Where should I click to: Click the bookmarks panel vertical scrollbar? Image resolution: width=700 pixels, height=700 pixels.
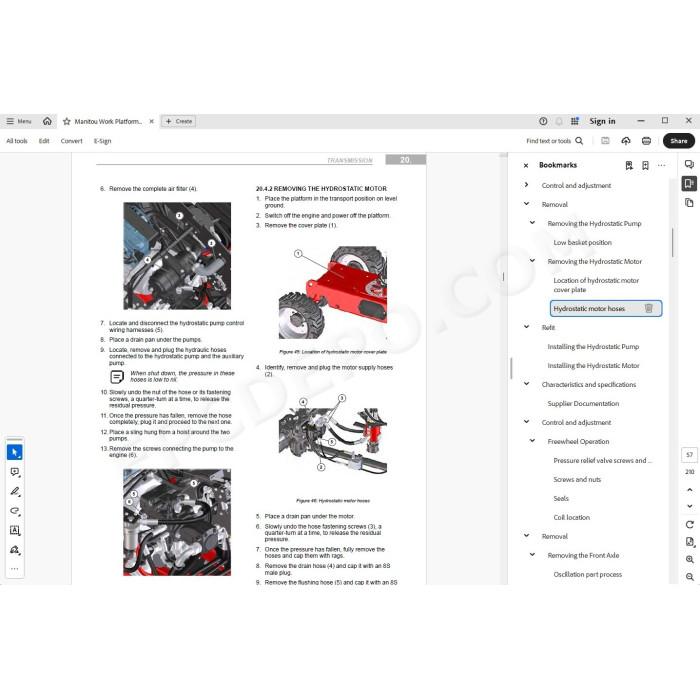click(672, 243)
